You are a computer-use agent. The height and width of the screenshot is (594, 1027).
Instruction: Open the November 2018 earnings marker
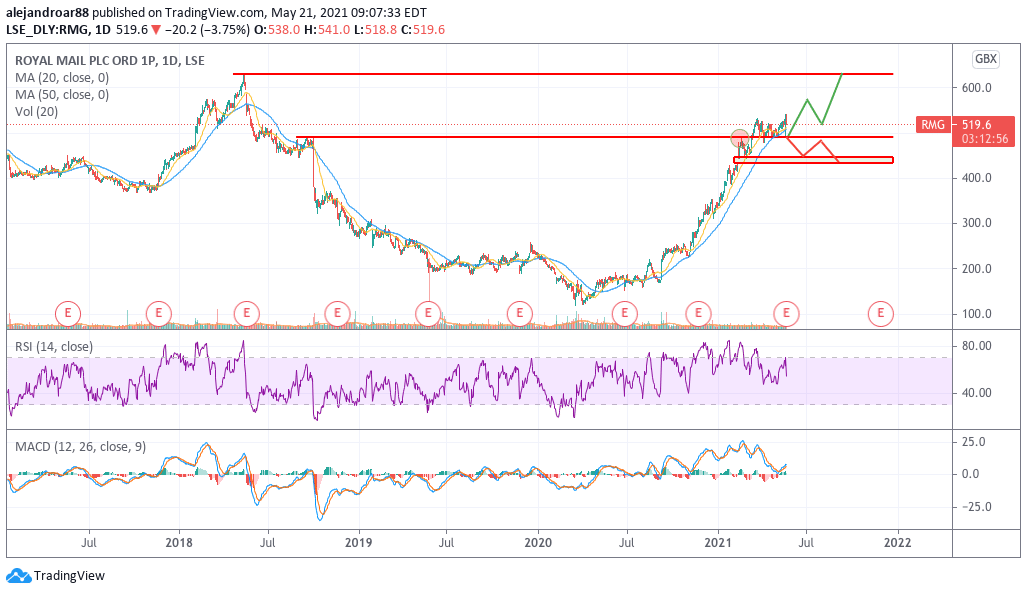tap(337, 313)
